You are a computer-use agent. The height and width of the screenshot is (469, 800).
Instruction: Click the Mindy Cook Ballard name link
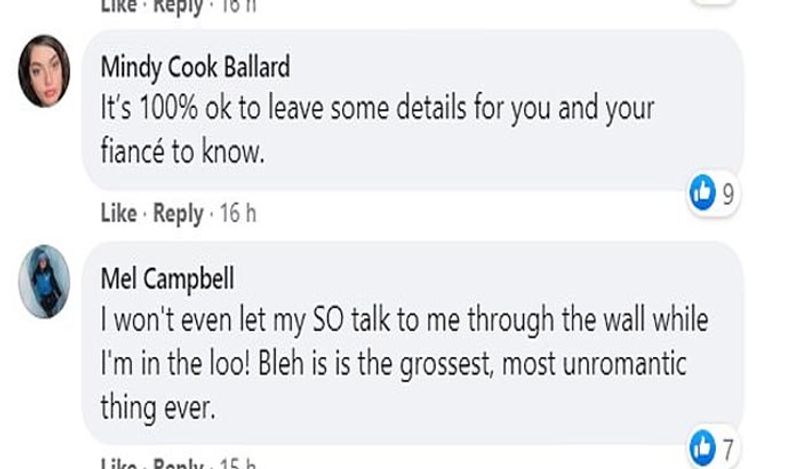(195, 67)
